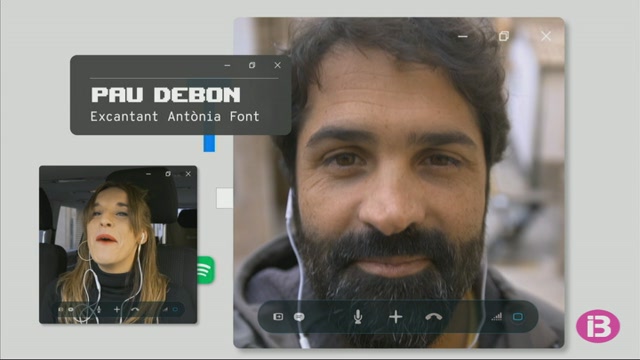Viewport: 640px width, 360px height.
Task: Click the restore icon on the Pau Debon window
Action: point(252,65)
